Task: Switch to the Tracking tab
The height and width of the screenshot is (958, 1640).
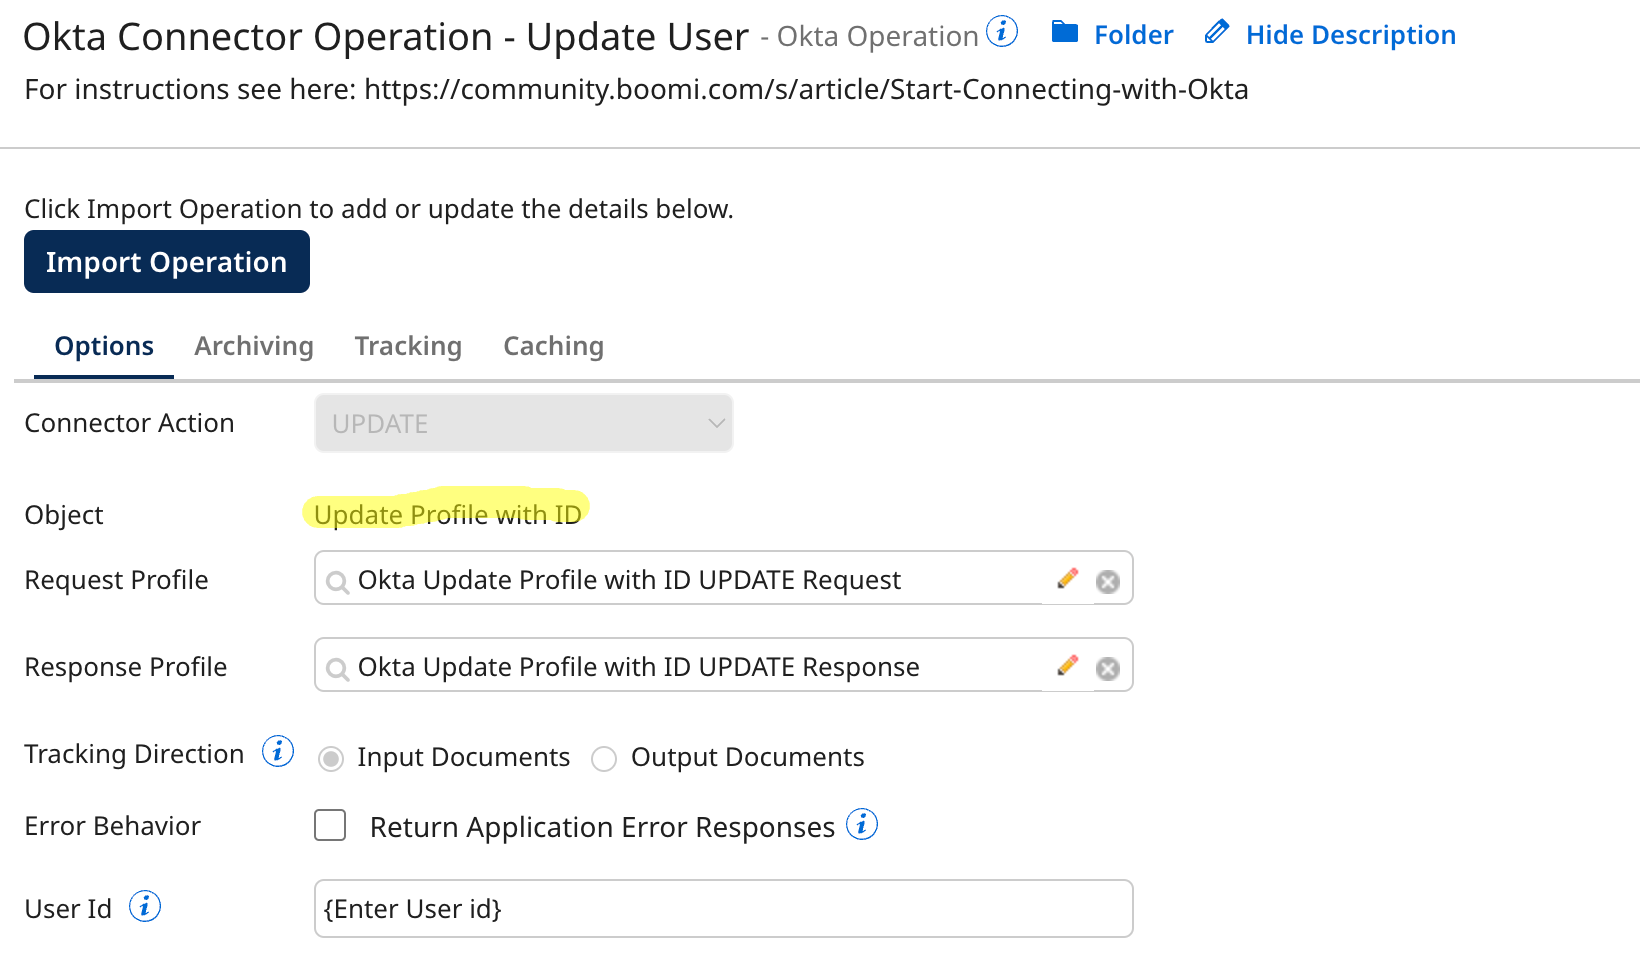Action: 408,345
